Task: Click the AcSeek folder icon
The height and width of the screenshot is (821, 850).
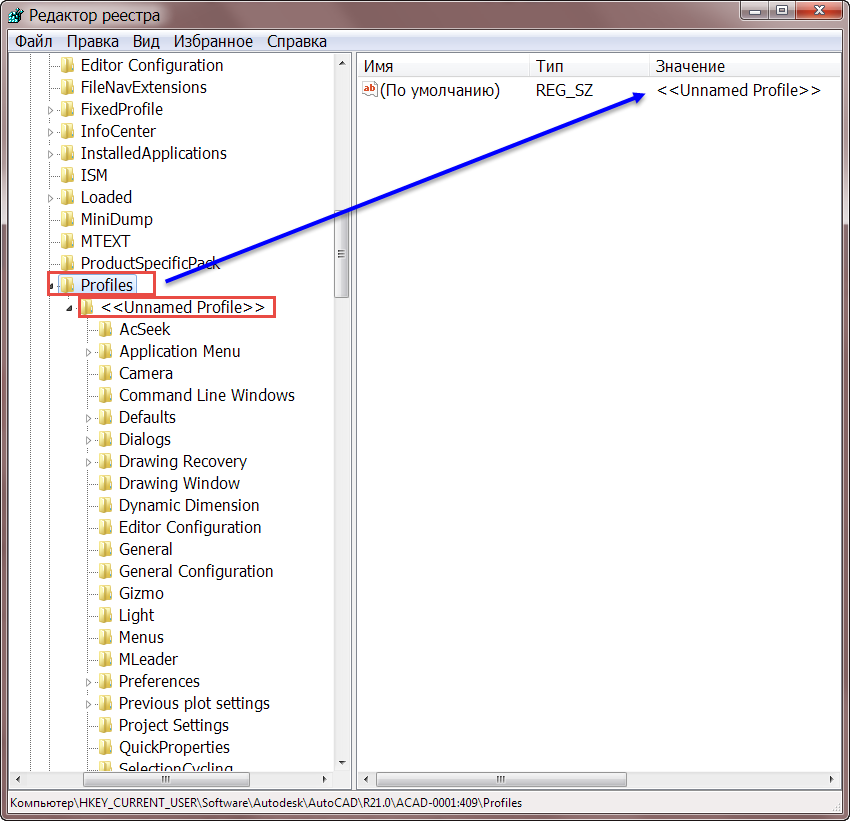Action: [106, 329]
